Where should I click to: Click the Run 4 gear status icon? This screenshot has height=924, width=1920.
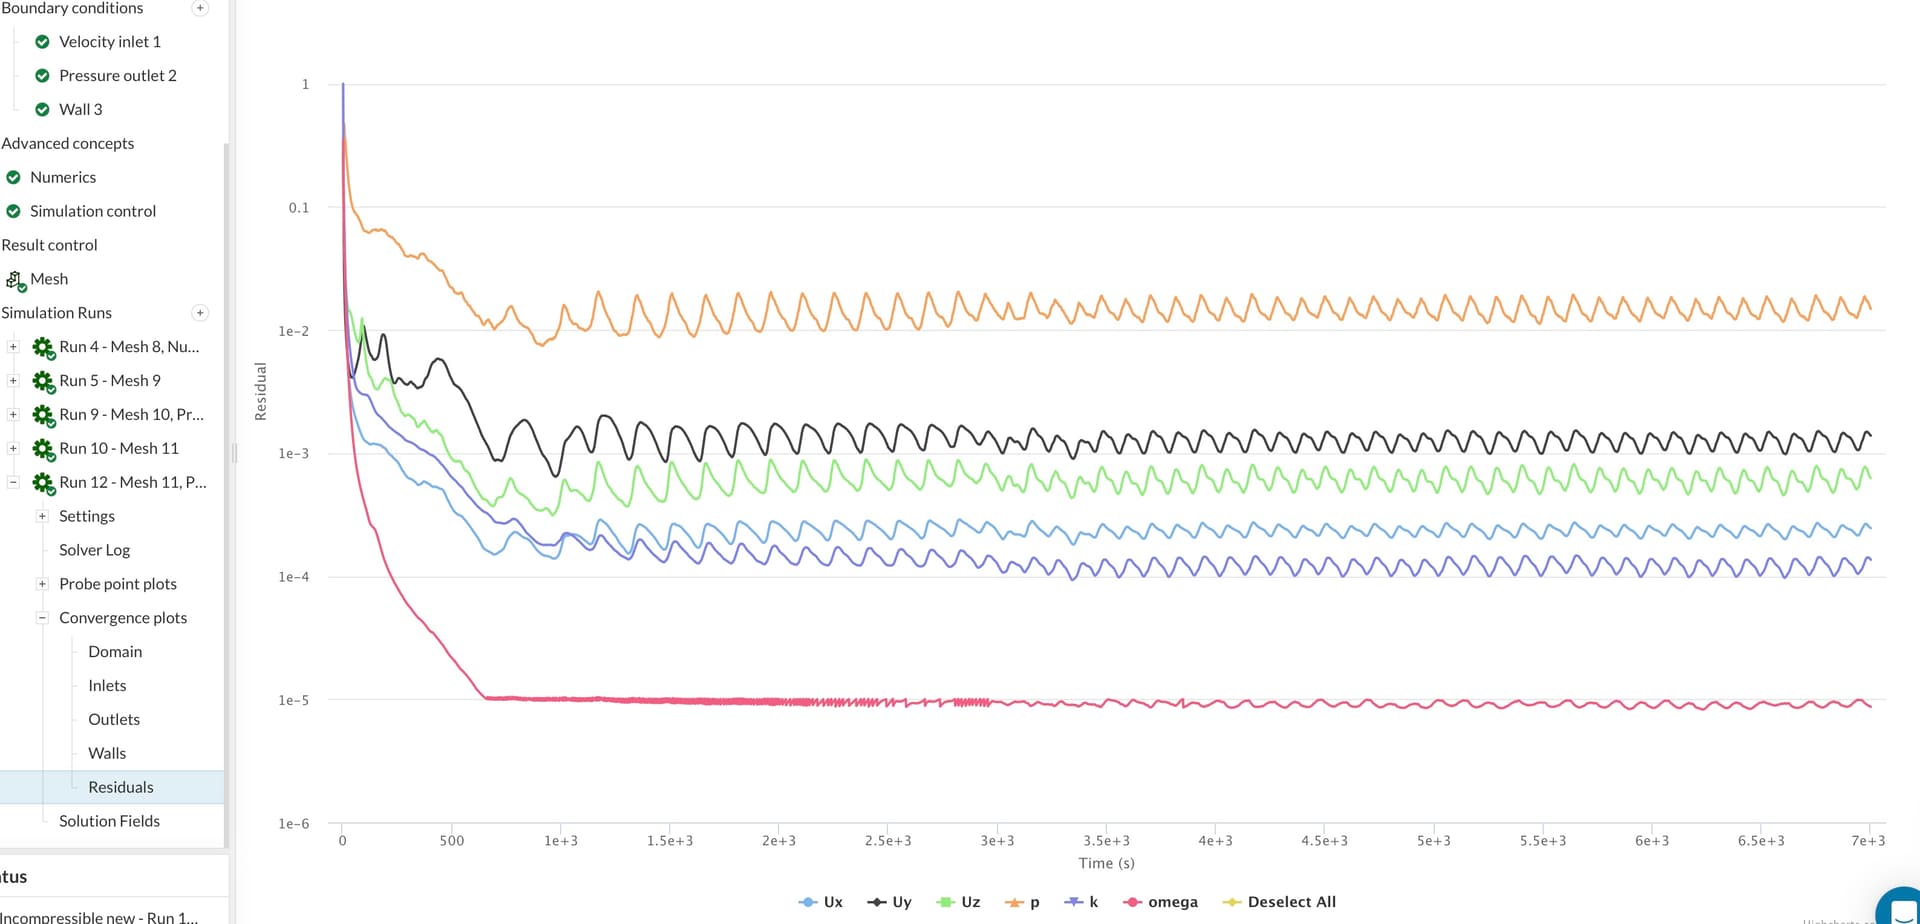coord(43,347)
